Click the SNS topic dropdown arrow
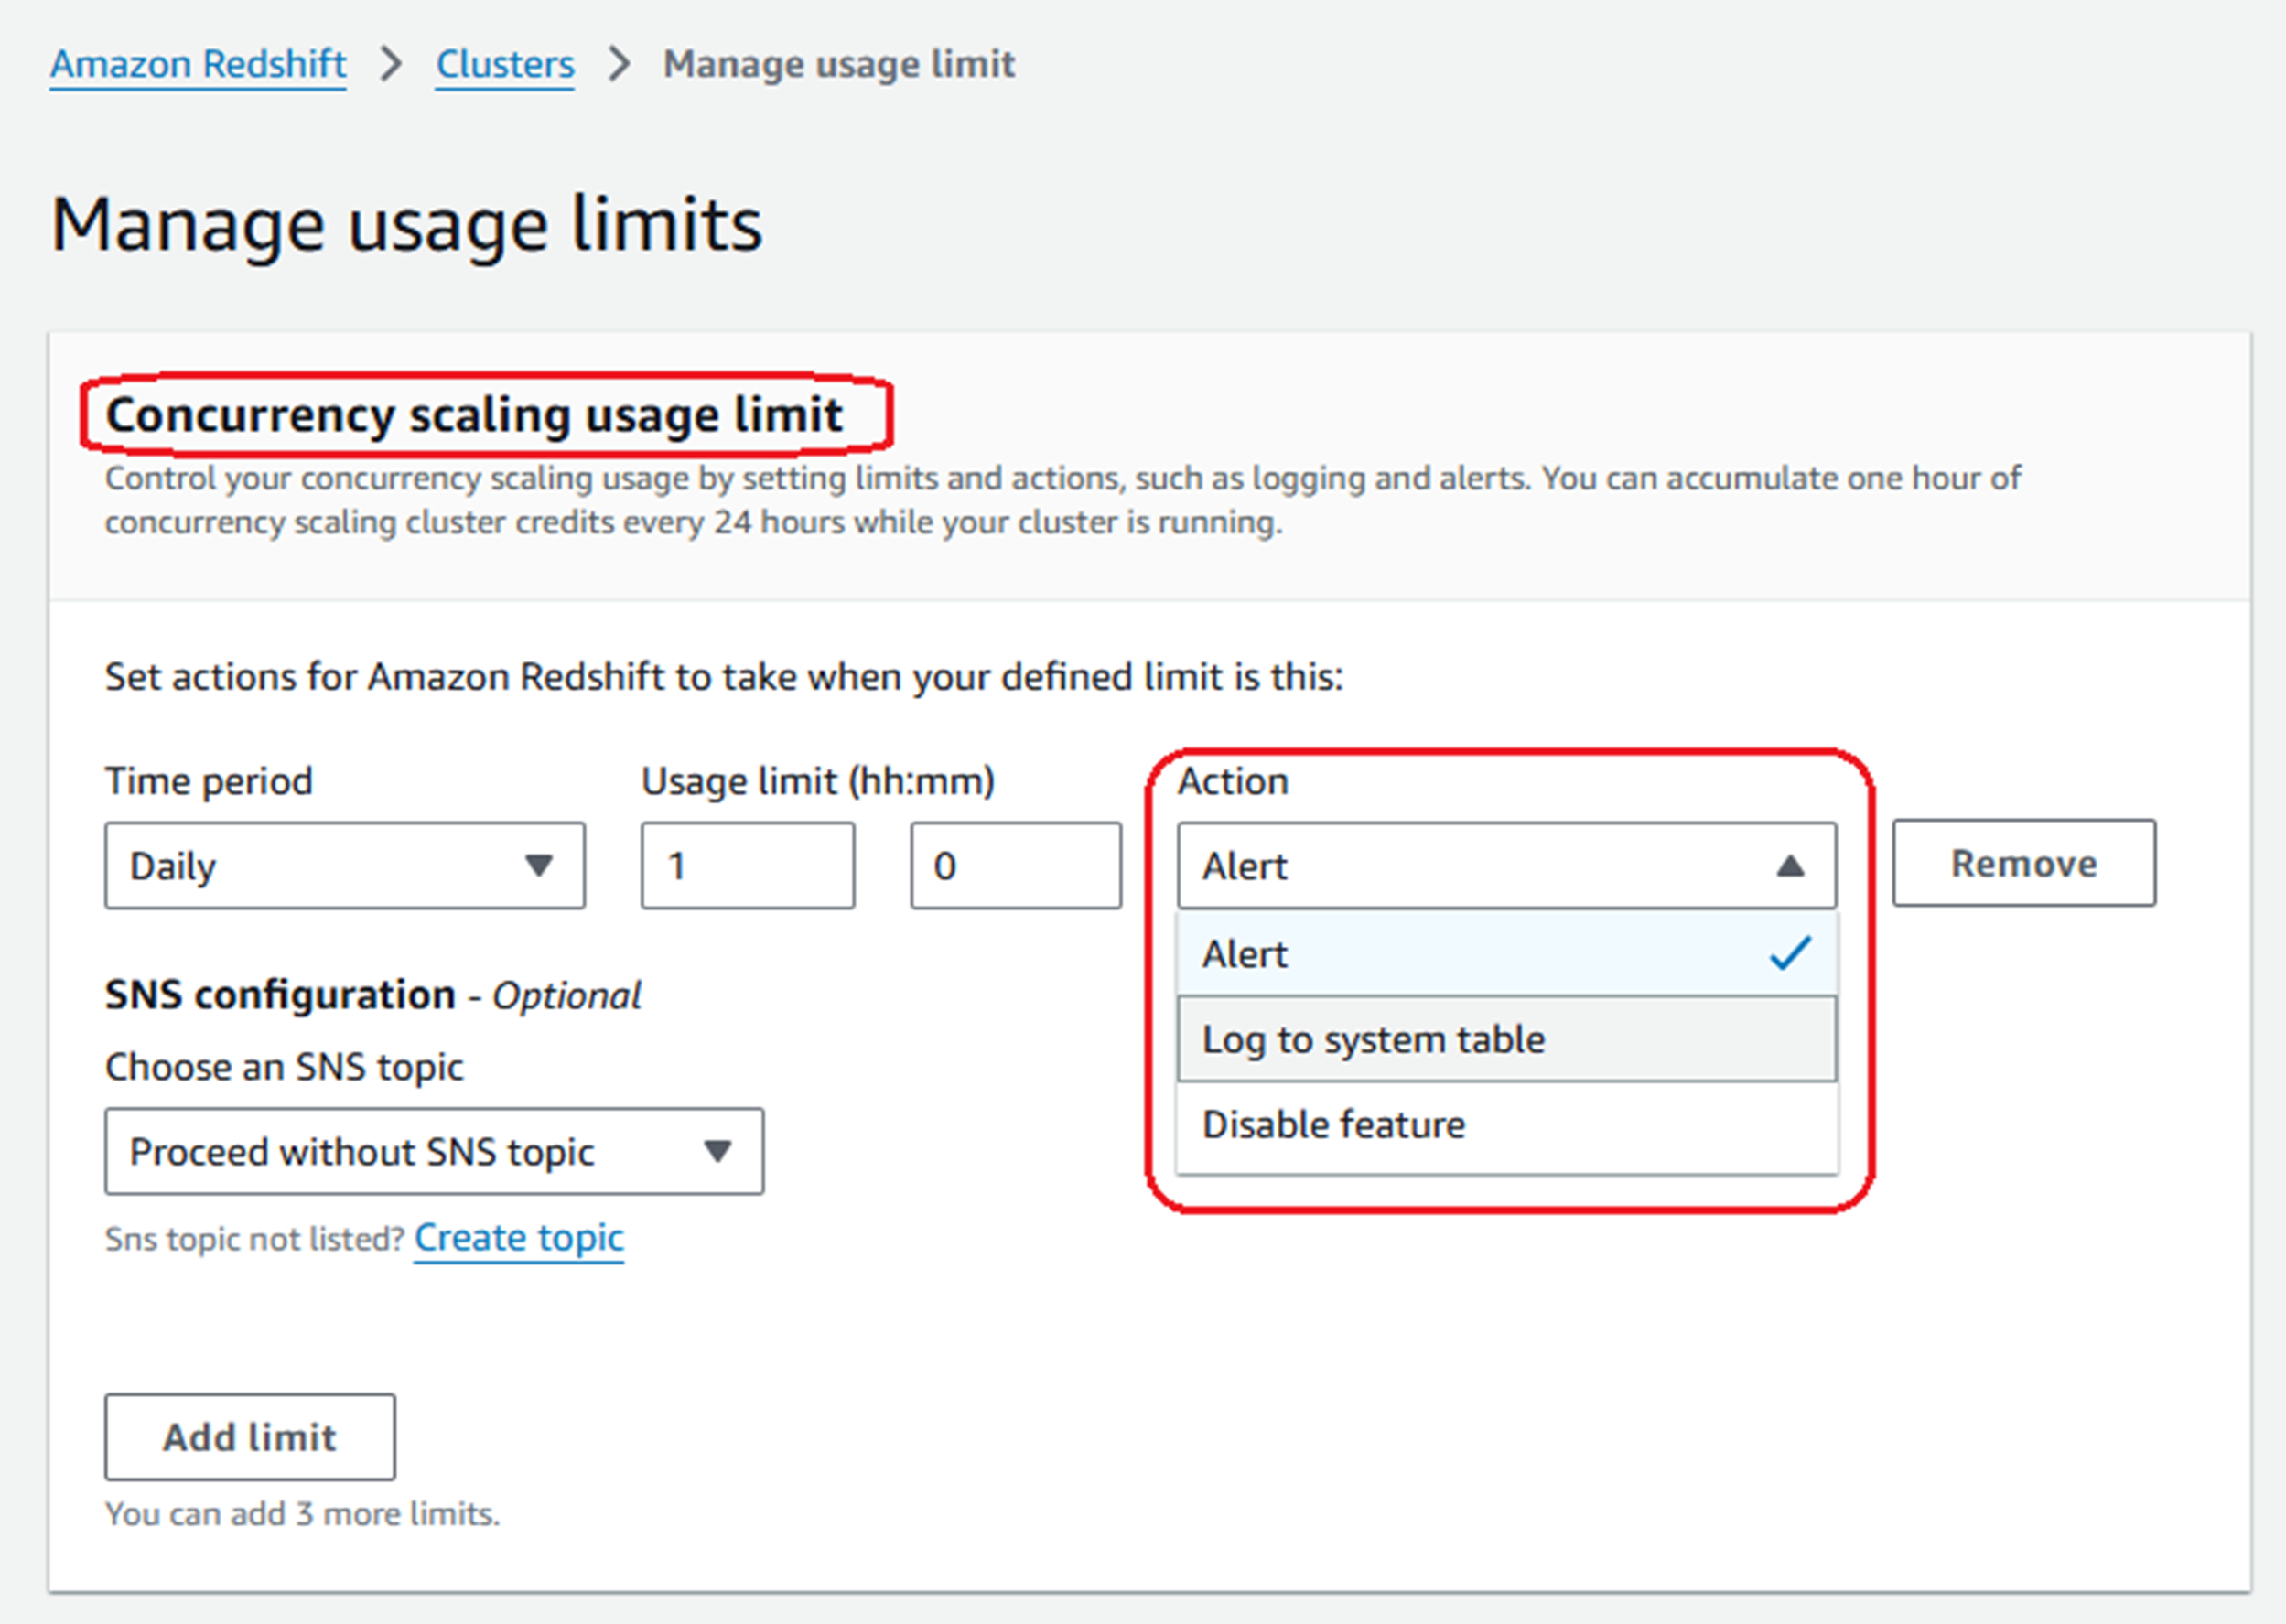The image size is (2286, 1624). click(717, 1152)
